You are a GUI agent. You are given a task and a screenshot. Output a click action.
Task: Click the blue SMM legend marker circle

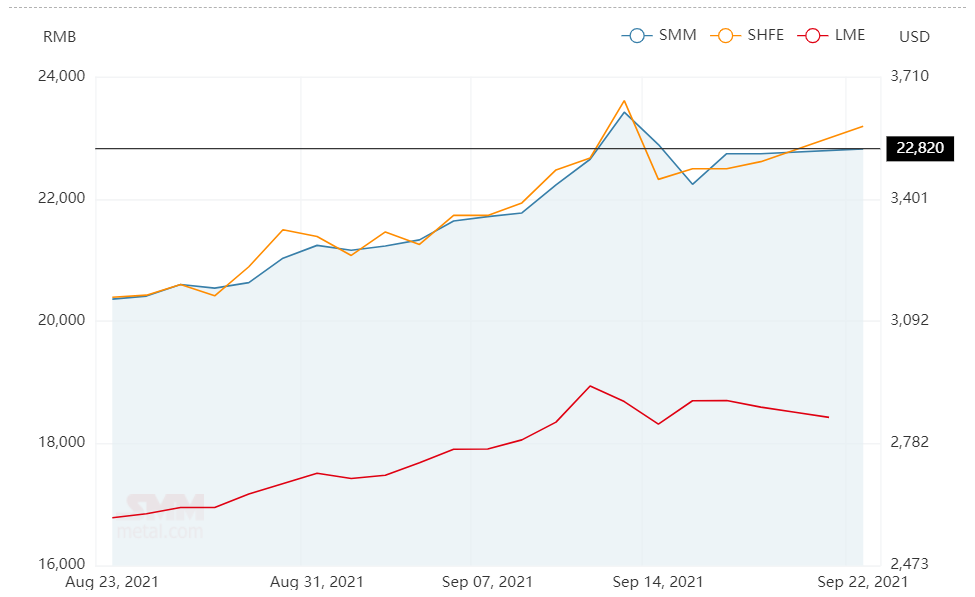(637, 35)
